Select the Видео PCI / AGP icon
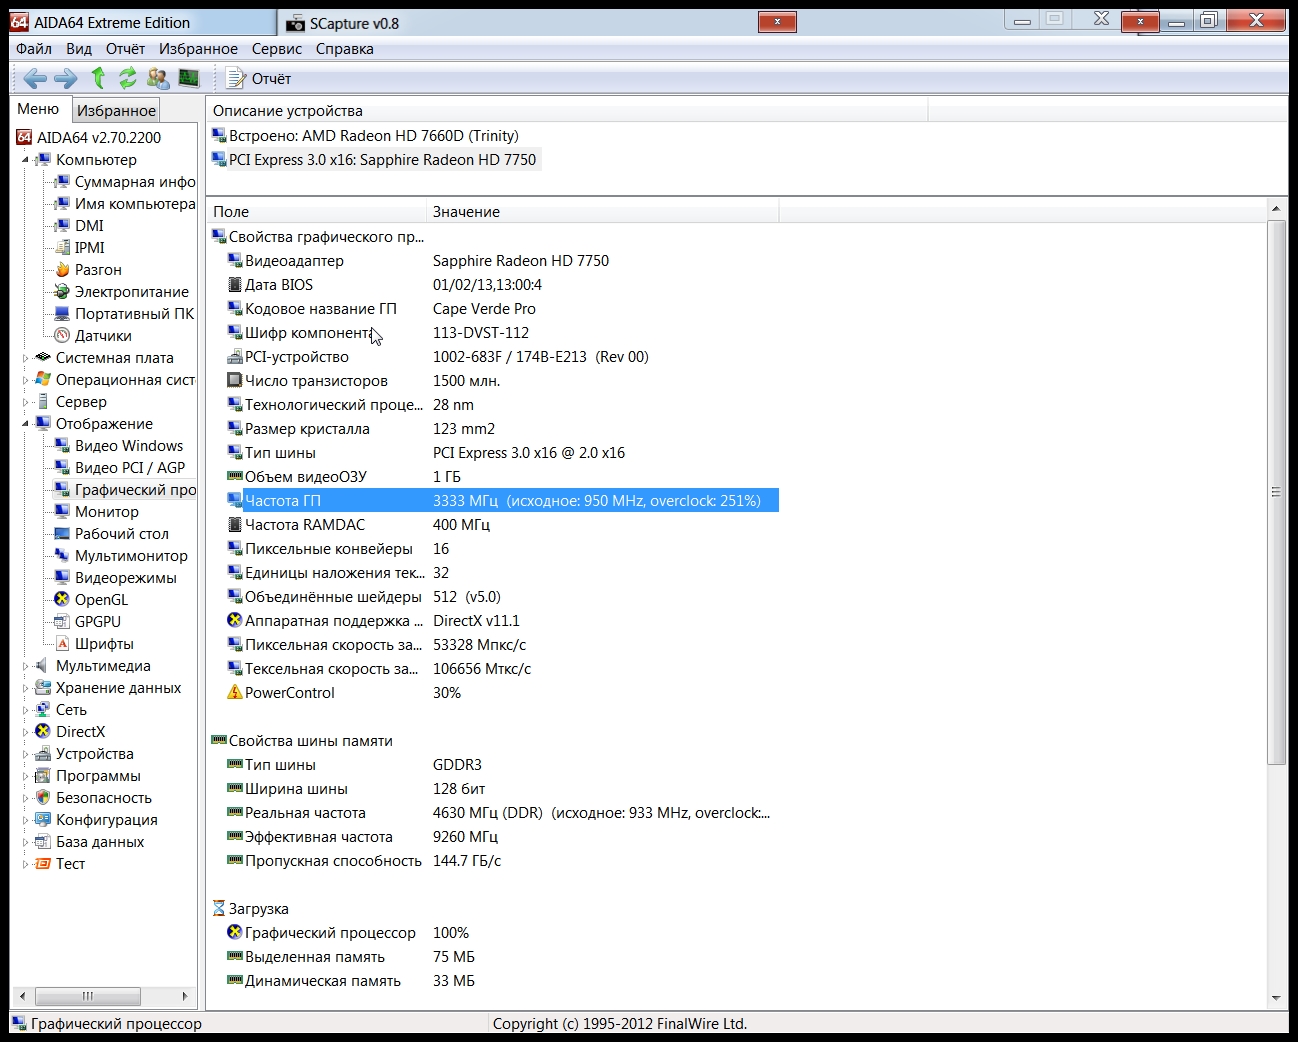The image size is (1298, 1042). [x=62, y=467]
